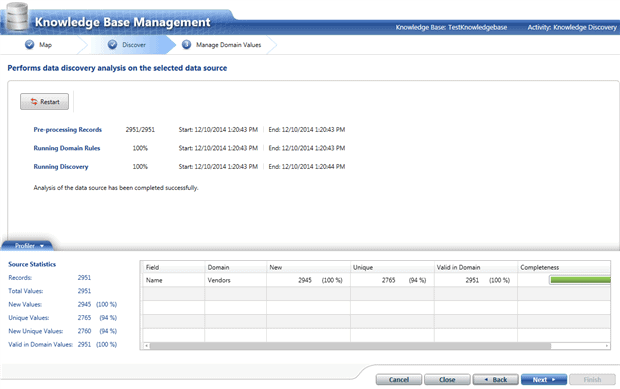Click the profiler table horizontal scrollbar thumb
Viewport: 620px width, 389px height.
[350, 346]
